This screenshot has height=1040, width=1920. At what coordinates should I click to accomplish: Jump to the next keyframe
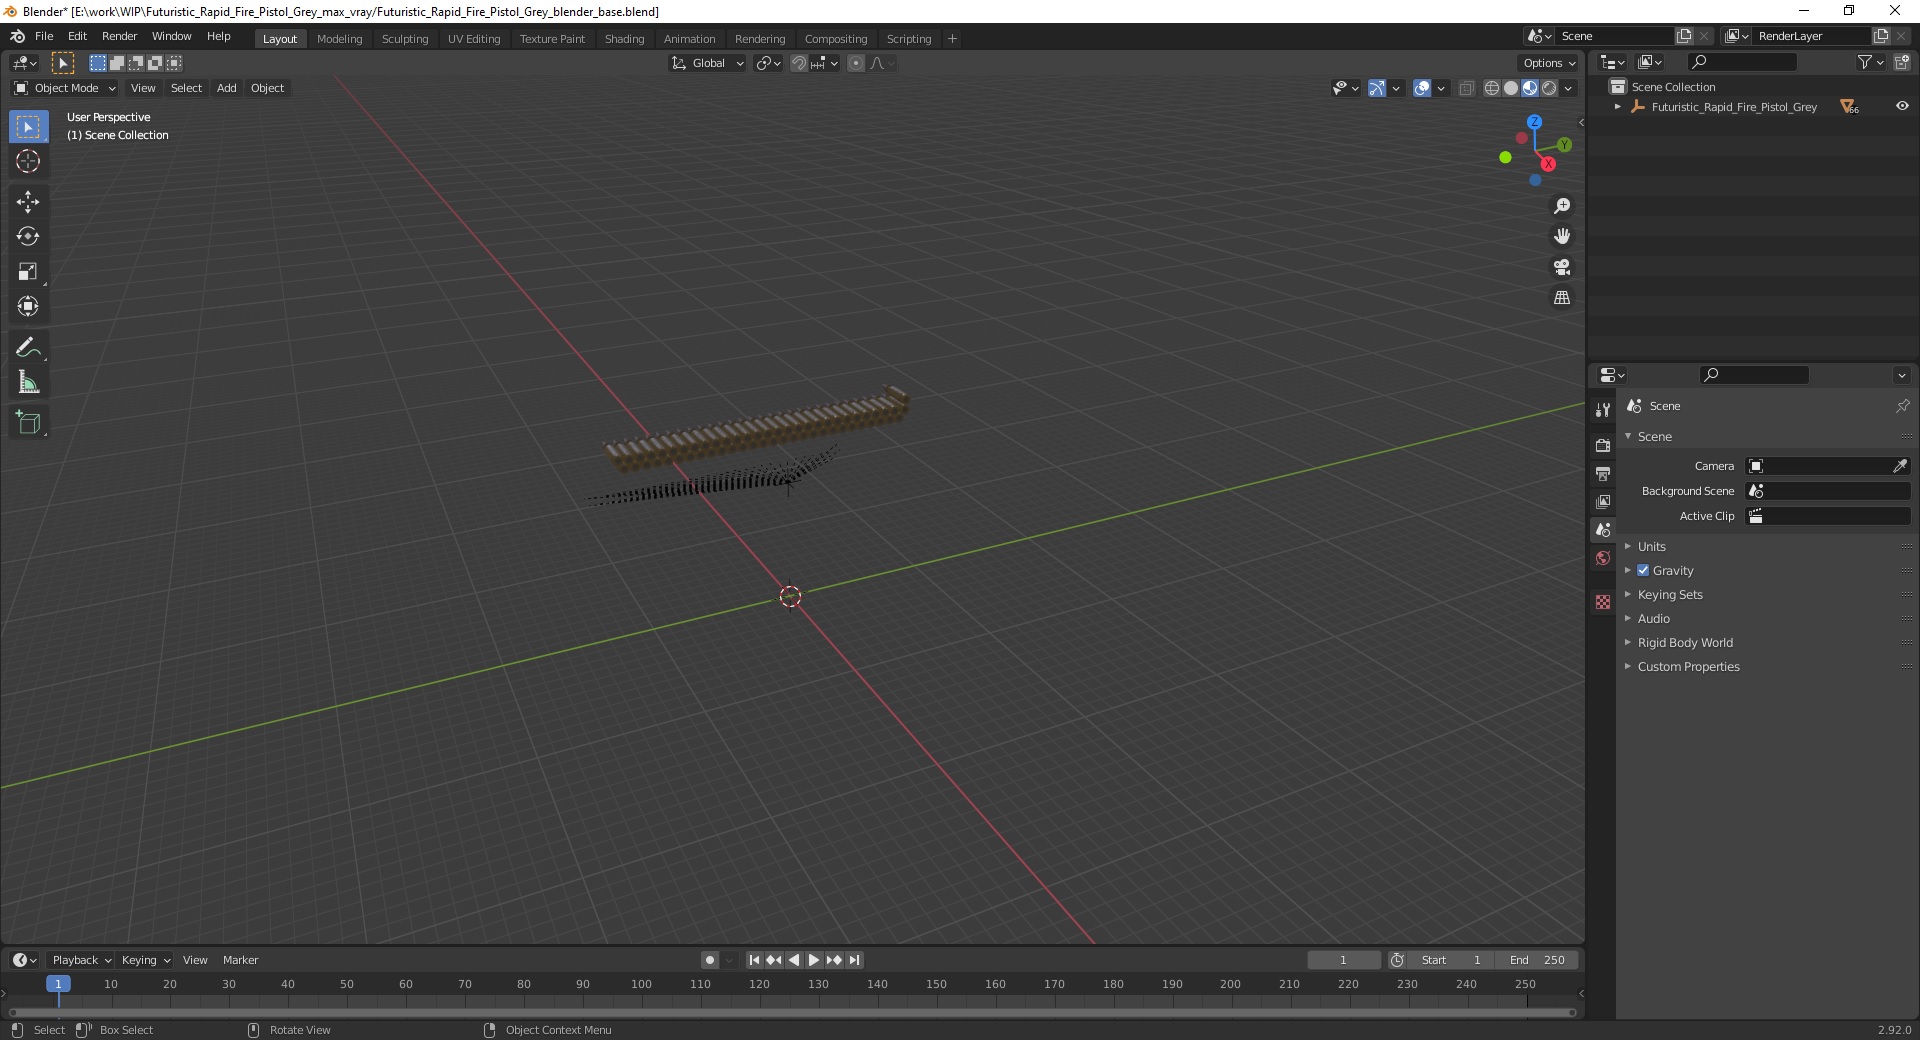pyautogui.click(x=834, y=960)
